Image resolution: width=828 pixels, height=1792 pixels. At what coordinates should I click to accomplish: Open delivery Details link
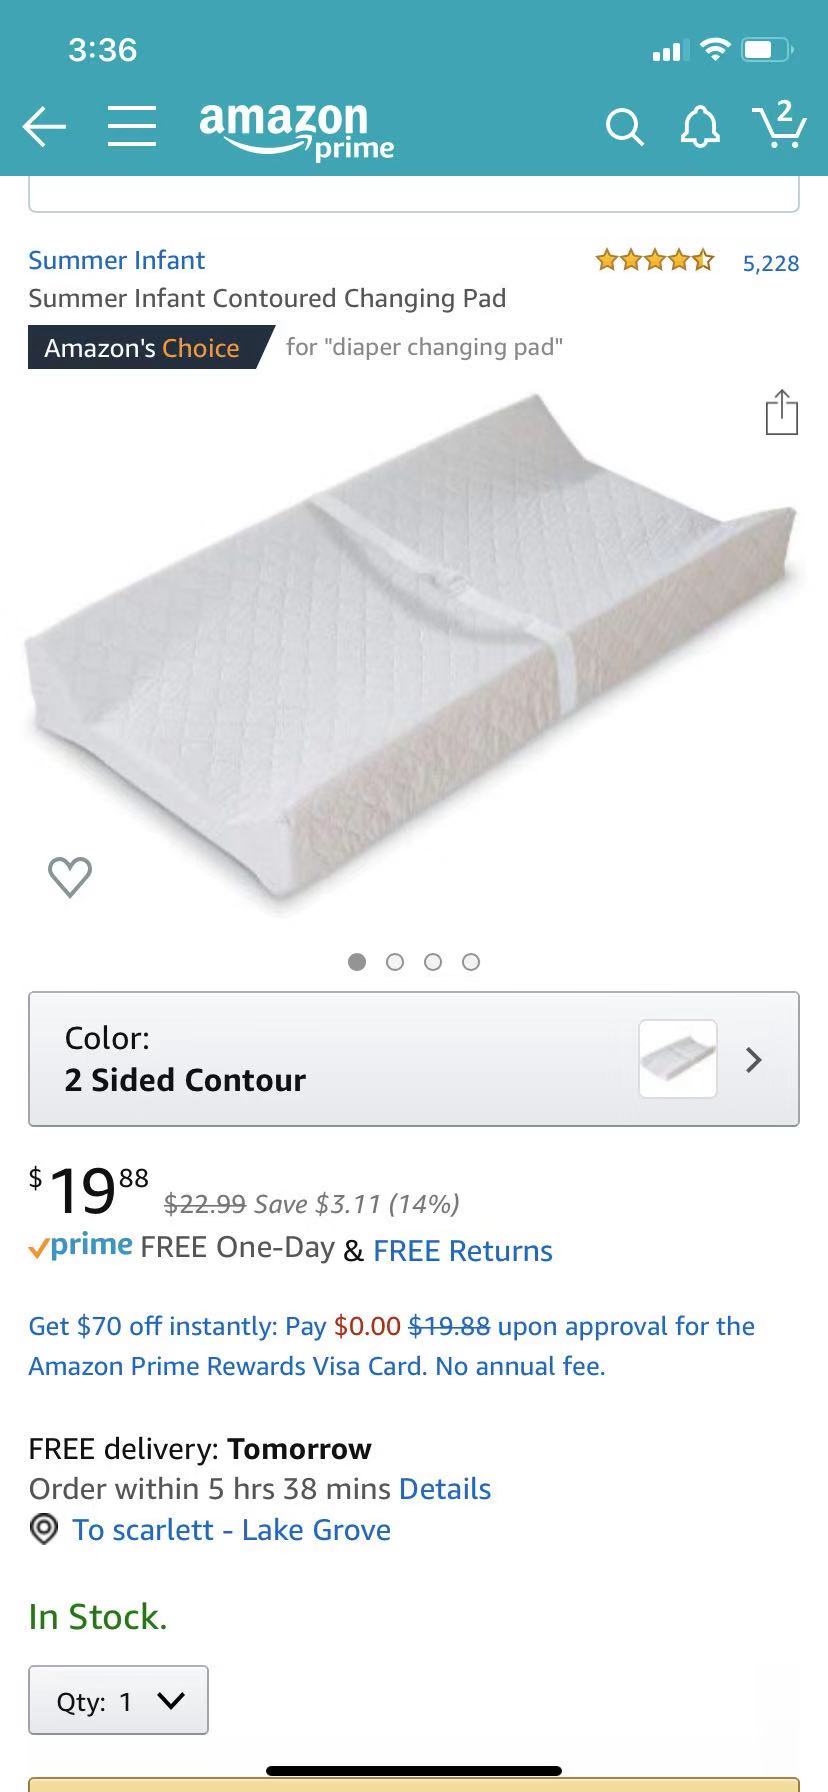click(x=445, y=1489)
